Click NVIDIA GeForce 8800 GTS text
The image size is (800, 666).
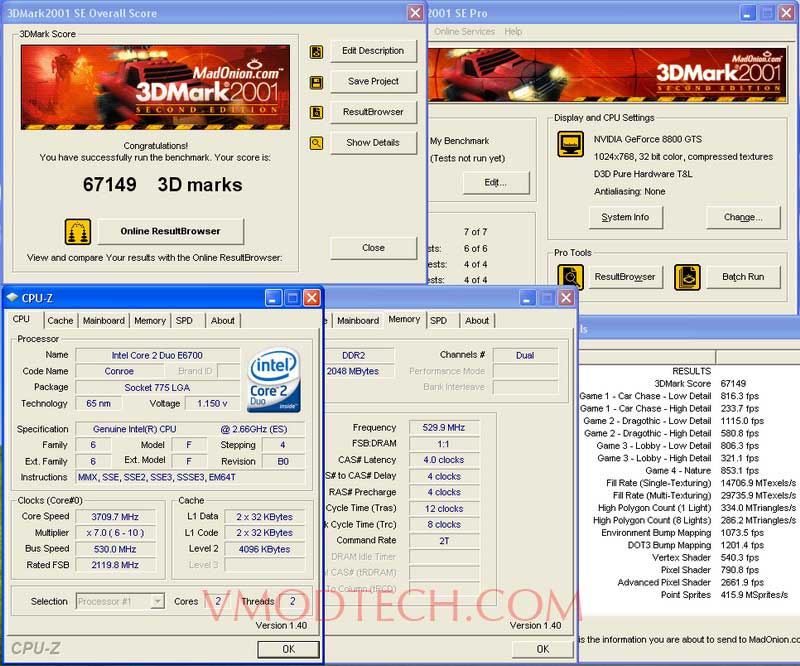pyautogui.click(x=647, y=139)
